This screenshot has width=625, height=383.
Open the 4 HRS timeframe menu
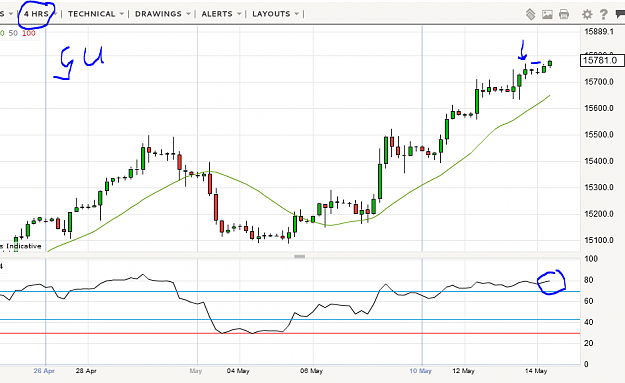point(36,14)
